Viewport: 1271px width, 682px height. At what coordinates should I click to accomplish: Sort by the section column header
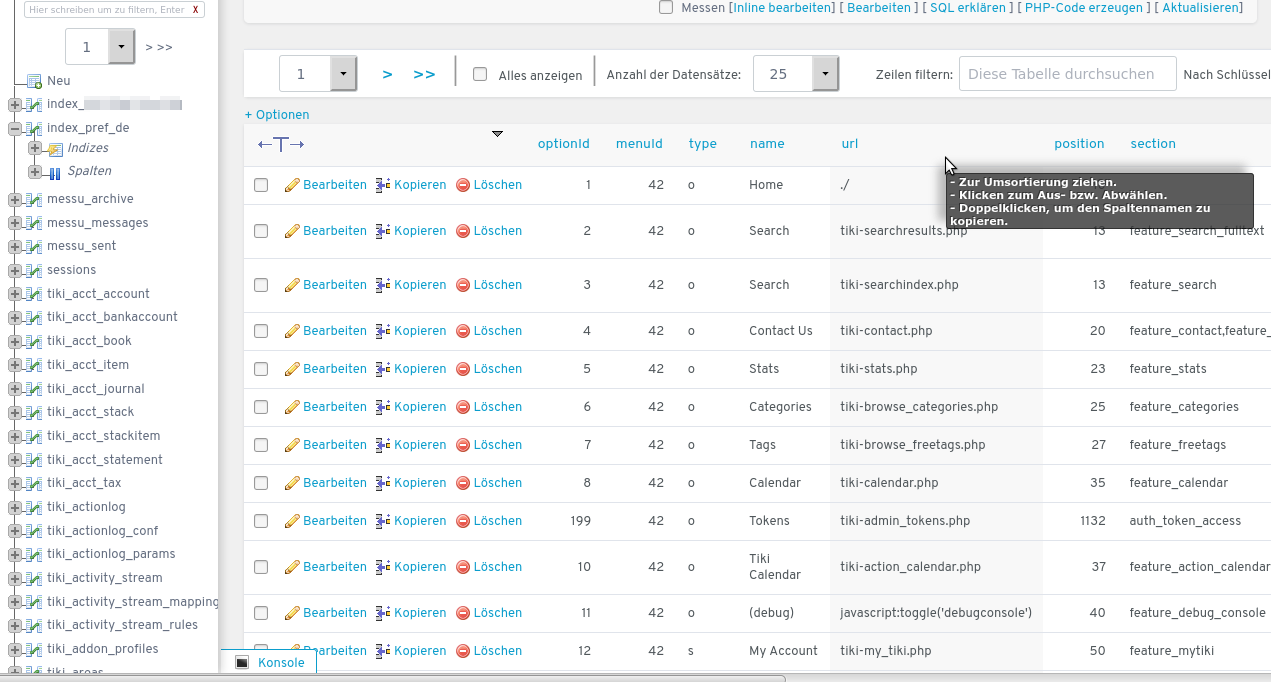[1153, 144]
